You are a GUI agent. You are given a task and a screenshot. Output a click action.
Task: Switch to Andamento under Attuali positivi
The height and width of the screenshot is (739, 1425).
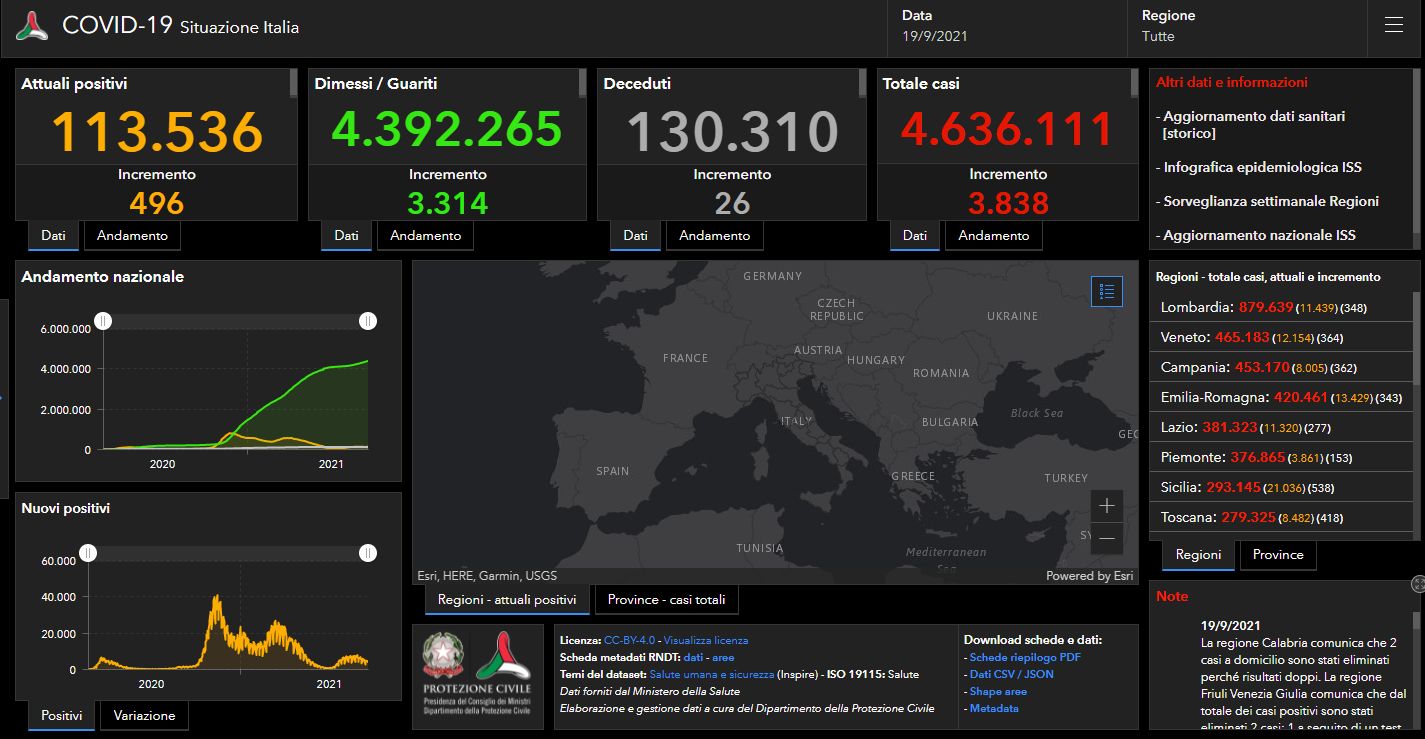pyautogui.click(x=132, y=235)
